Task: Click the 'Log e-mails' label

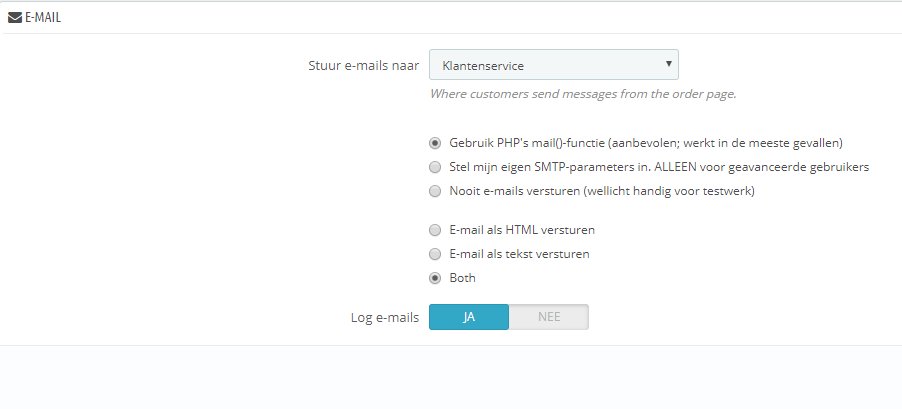Action: tap(384, 317)
